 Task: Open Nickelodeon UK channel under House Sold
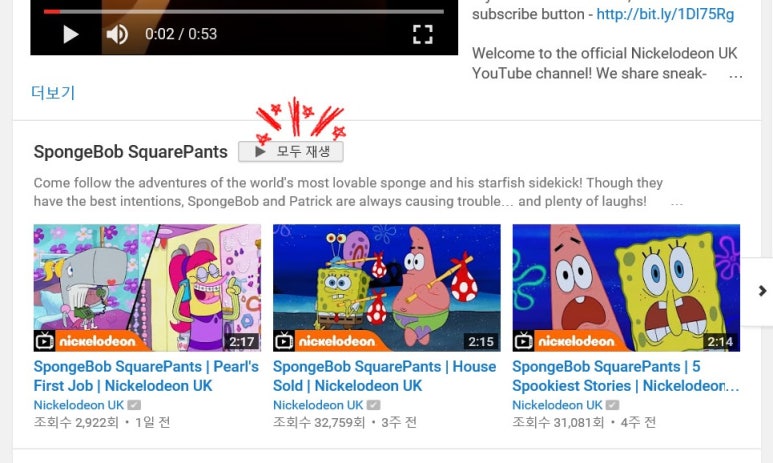point(318,405)
